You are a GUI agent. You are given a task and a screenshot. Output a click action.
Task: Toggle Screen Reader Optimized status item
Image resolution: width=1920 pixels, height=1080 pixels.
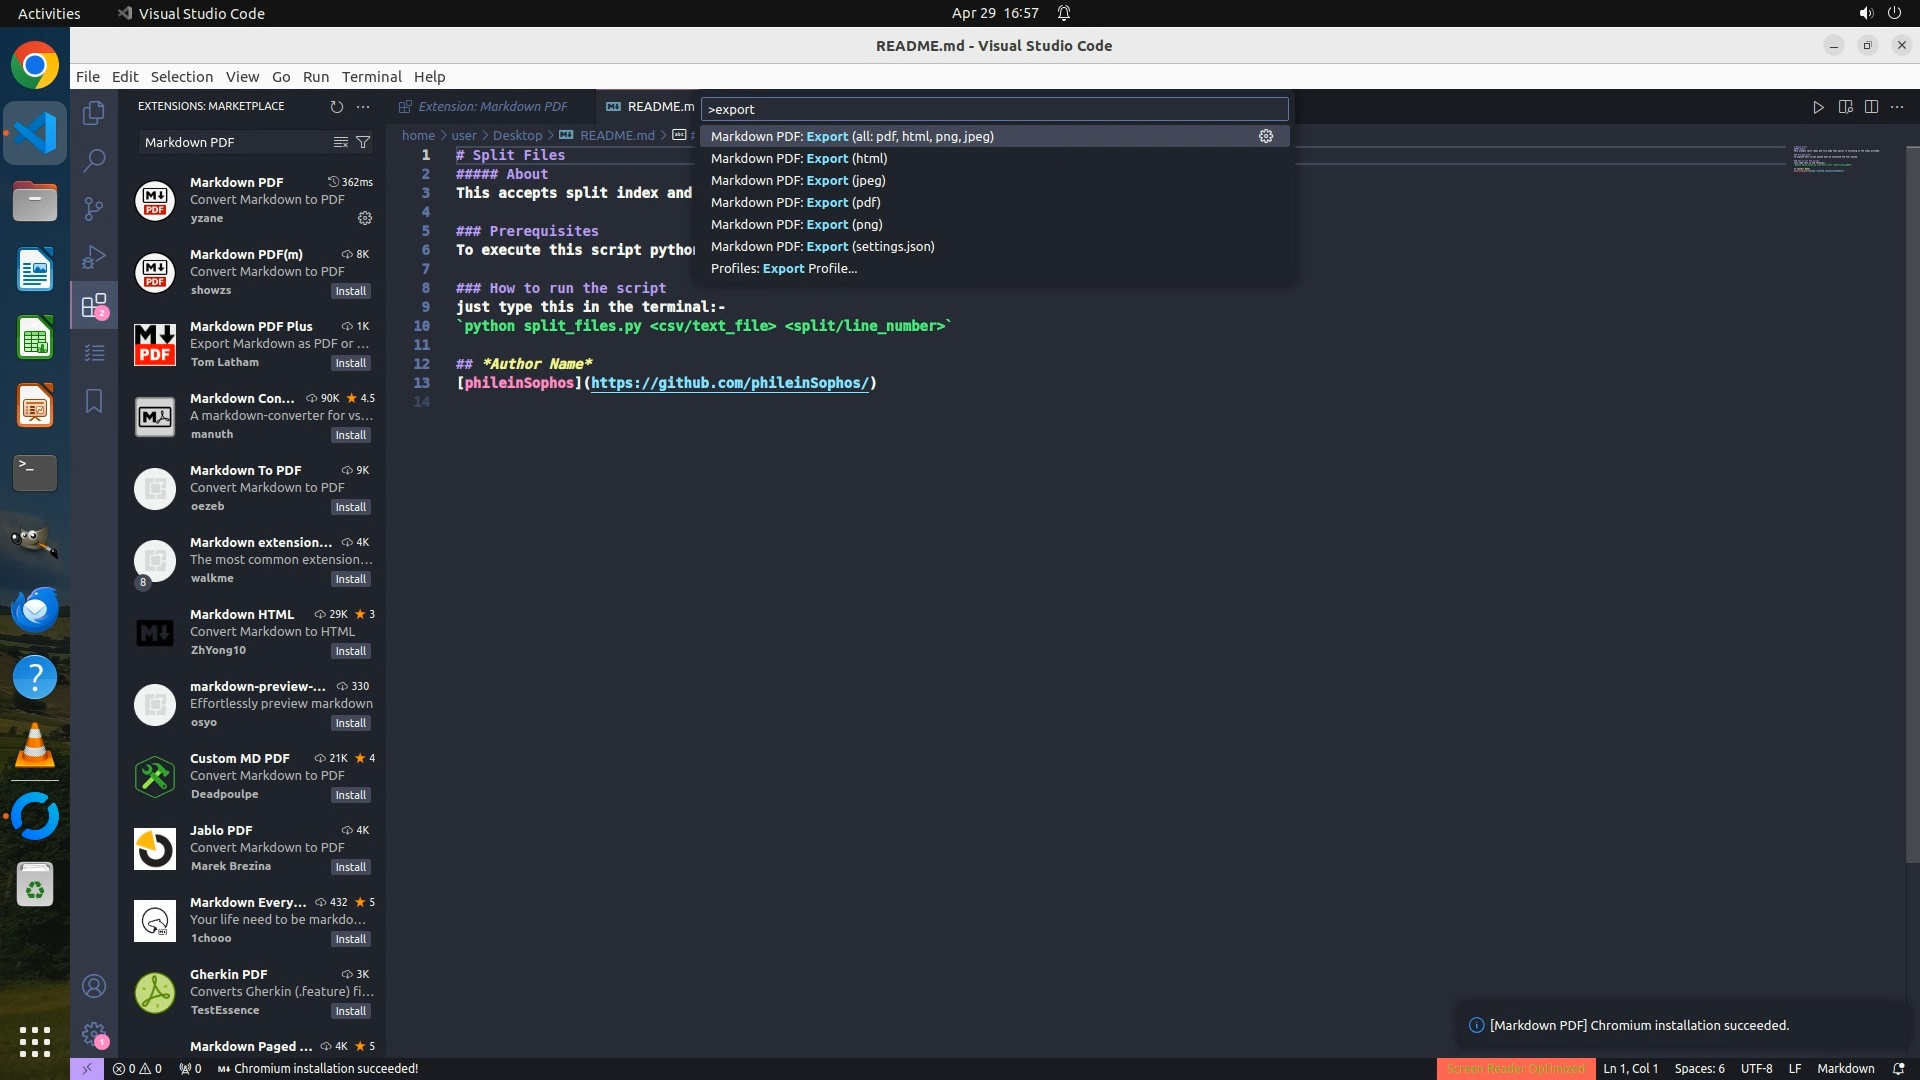tap(1515, 1068)
